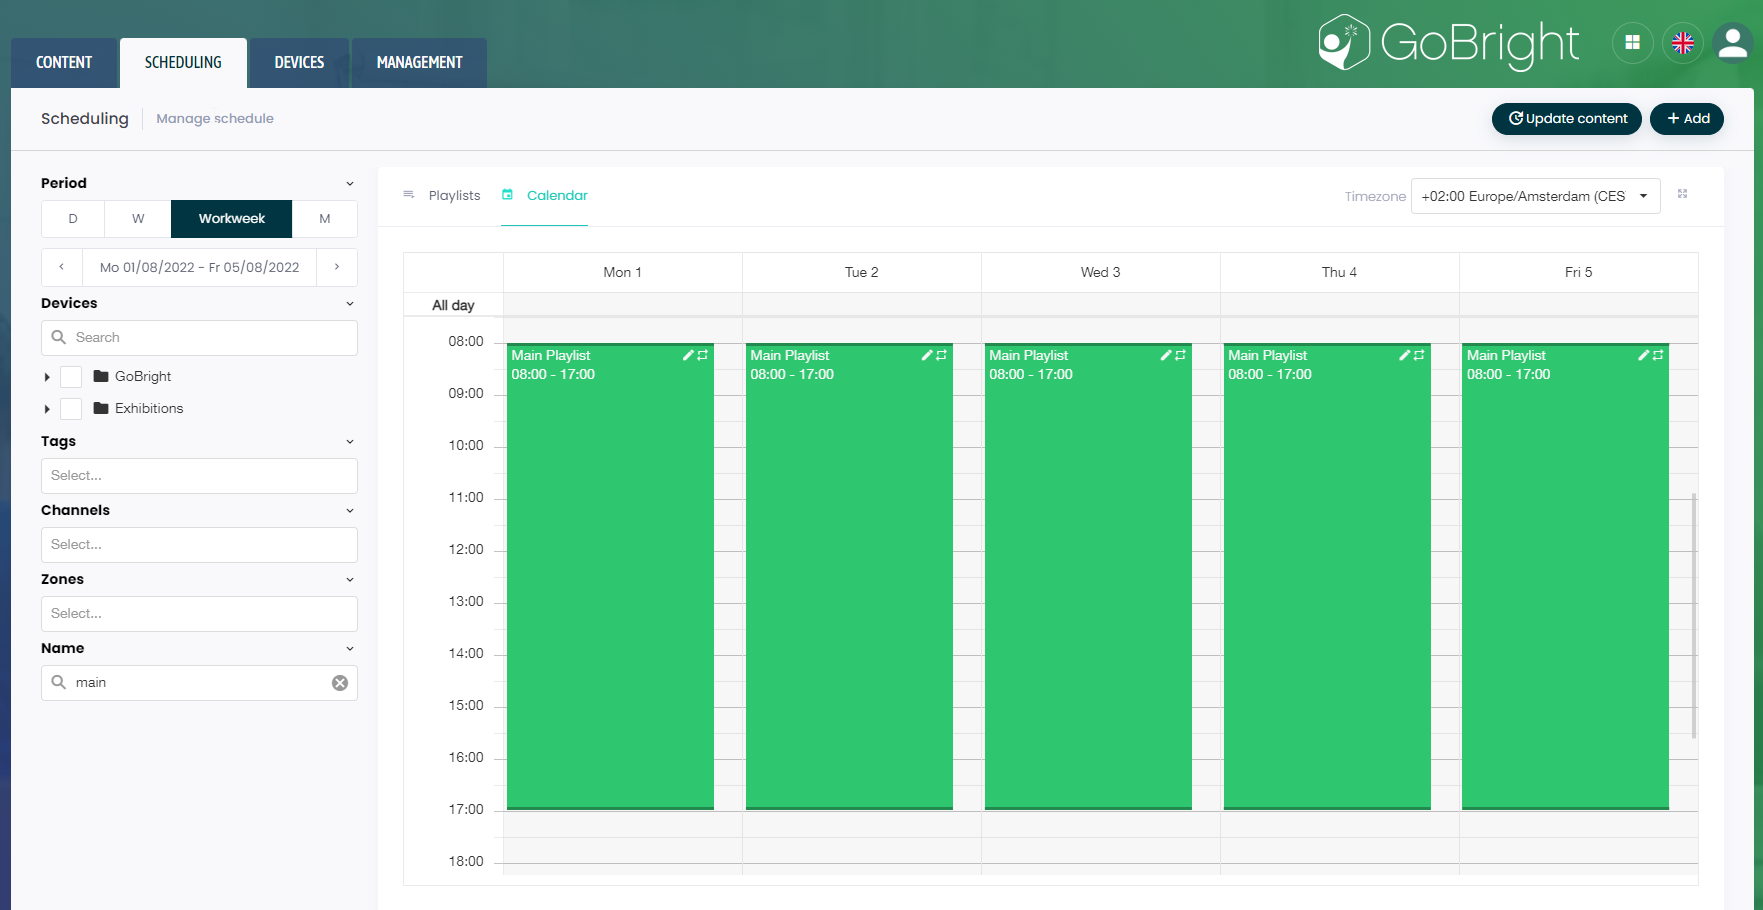Switch to Calendar view
This screenshot has height=910, width=1763.
[x=545, y=195]
